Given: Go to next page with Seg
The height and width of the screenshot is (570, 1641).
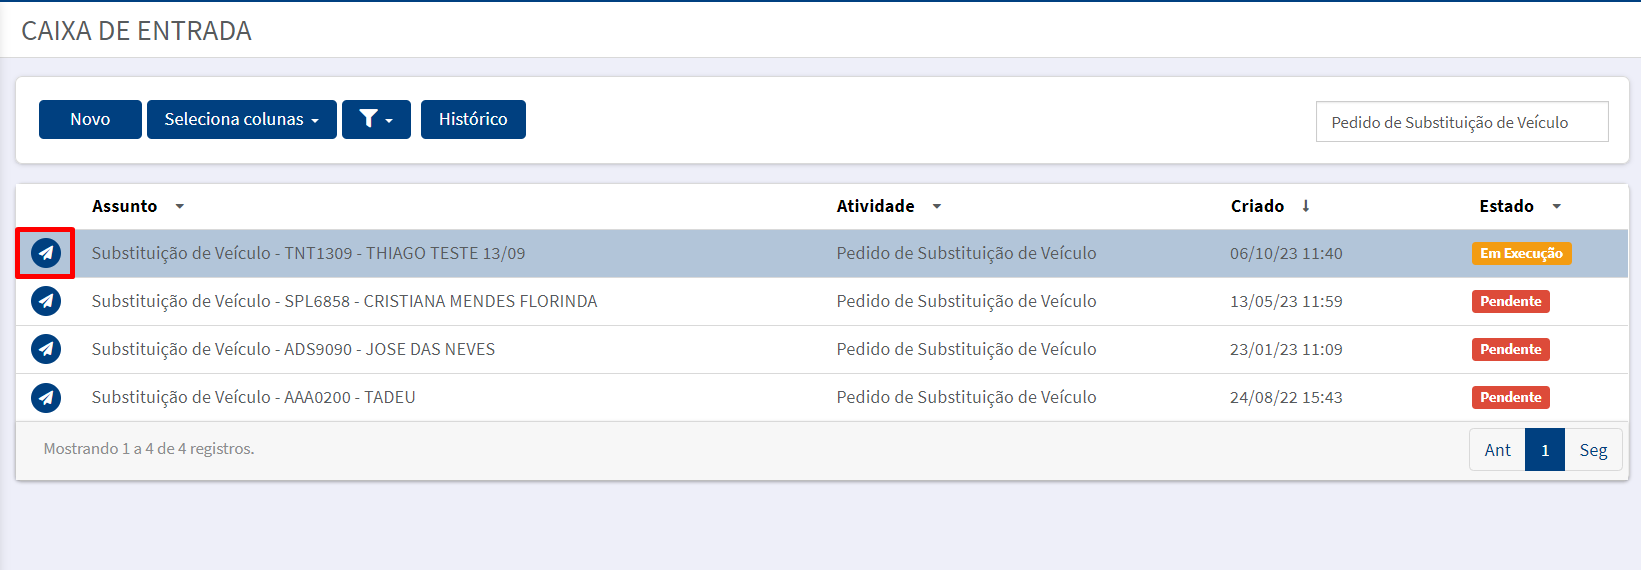Looking at the screenshot, I should pos(1593,450).
